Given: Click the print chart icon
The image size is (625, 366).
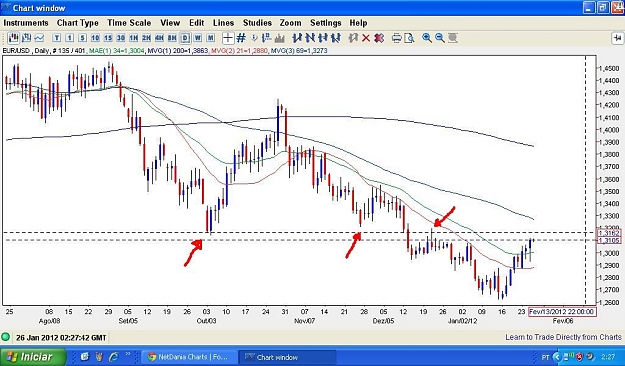Looking at the screenshot, I should point(396,38).
